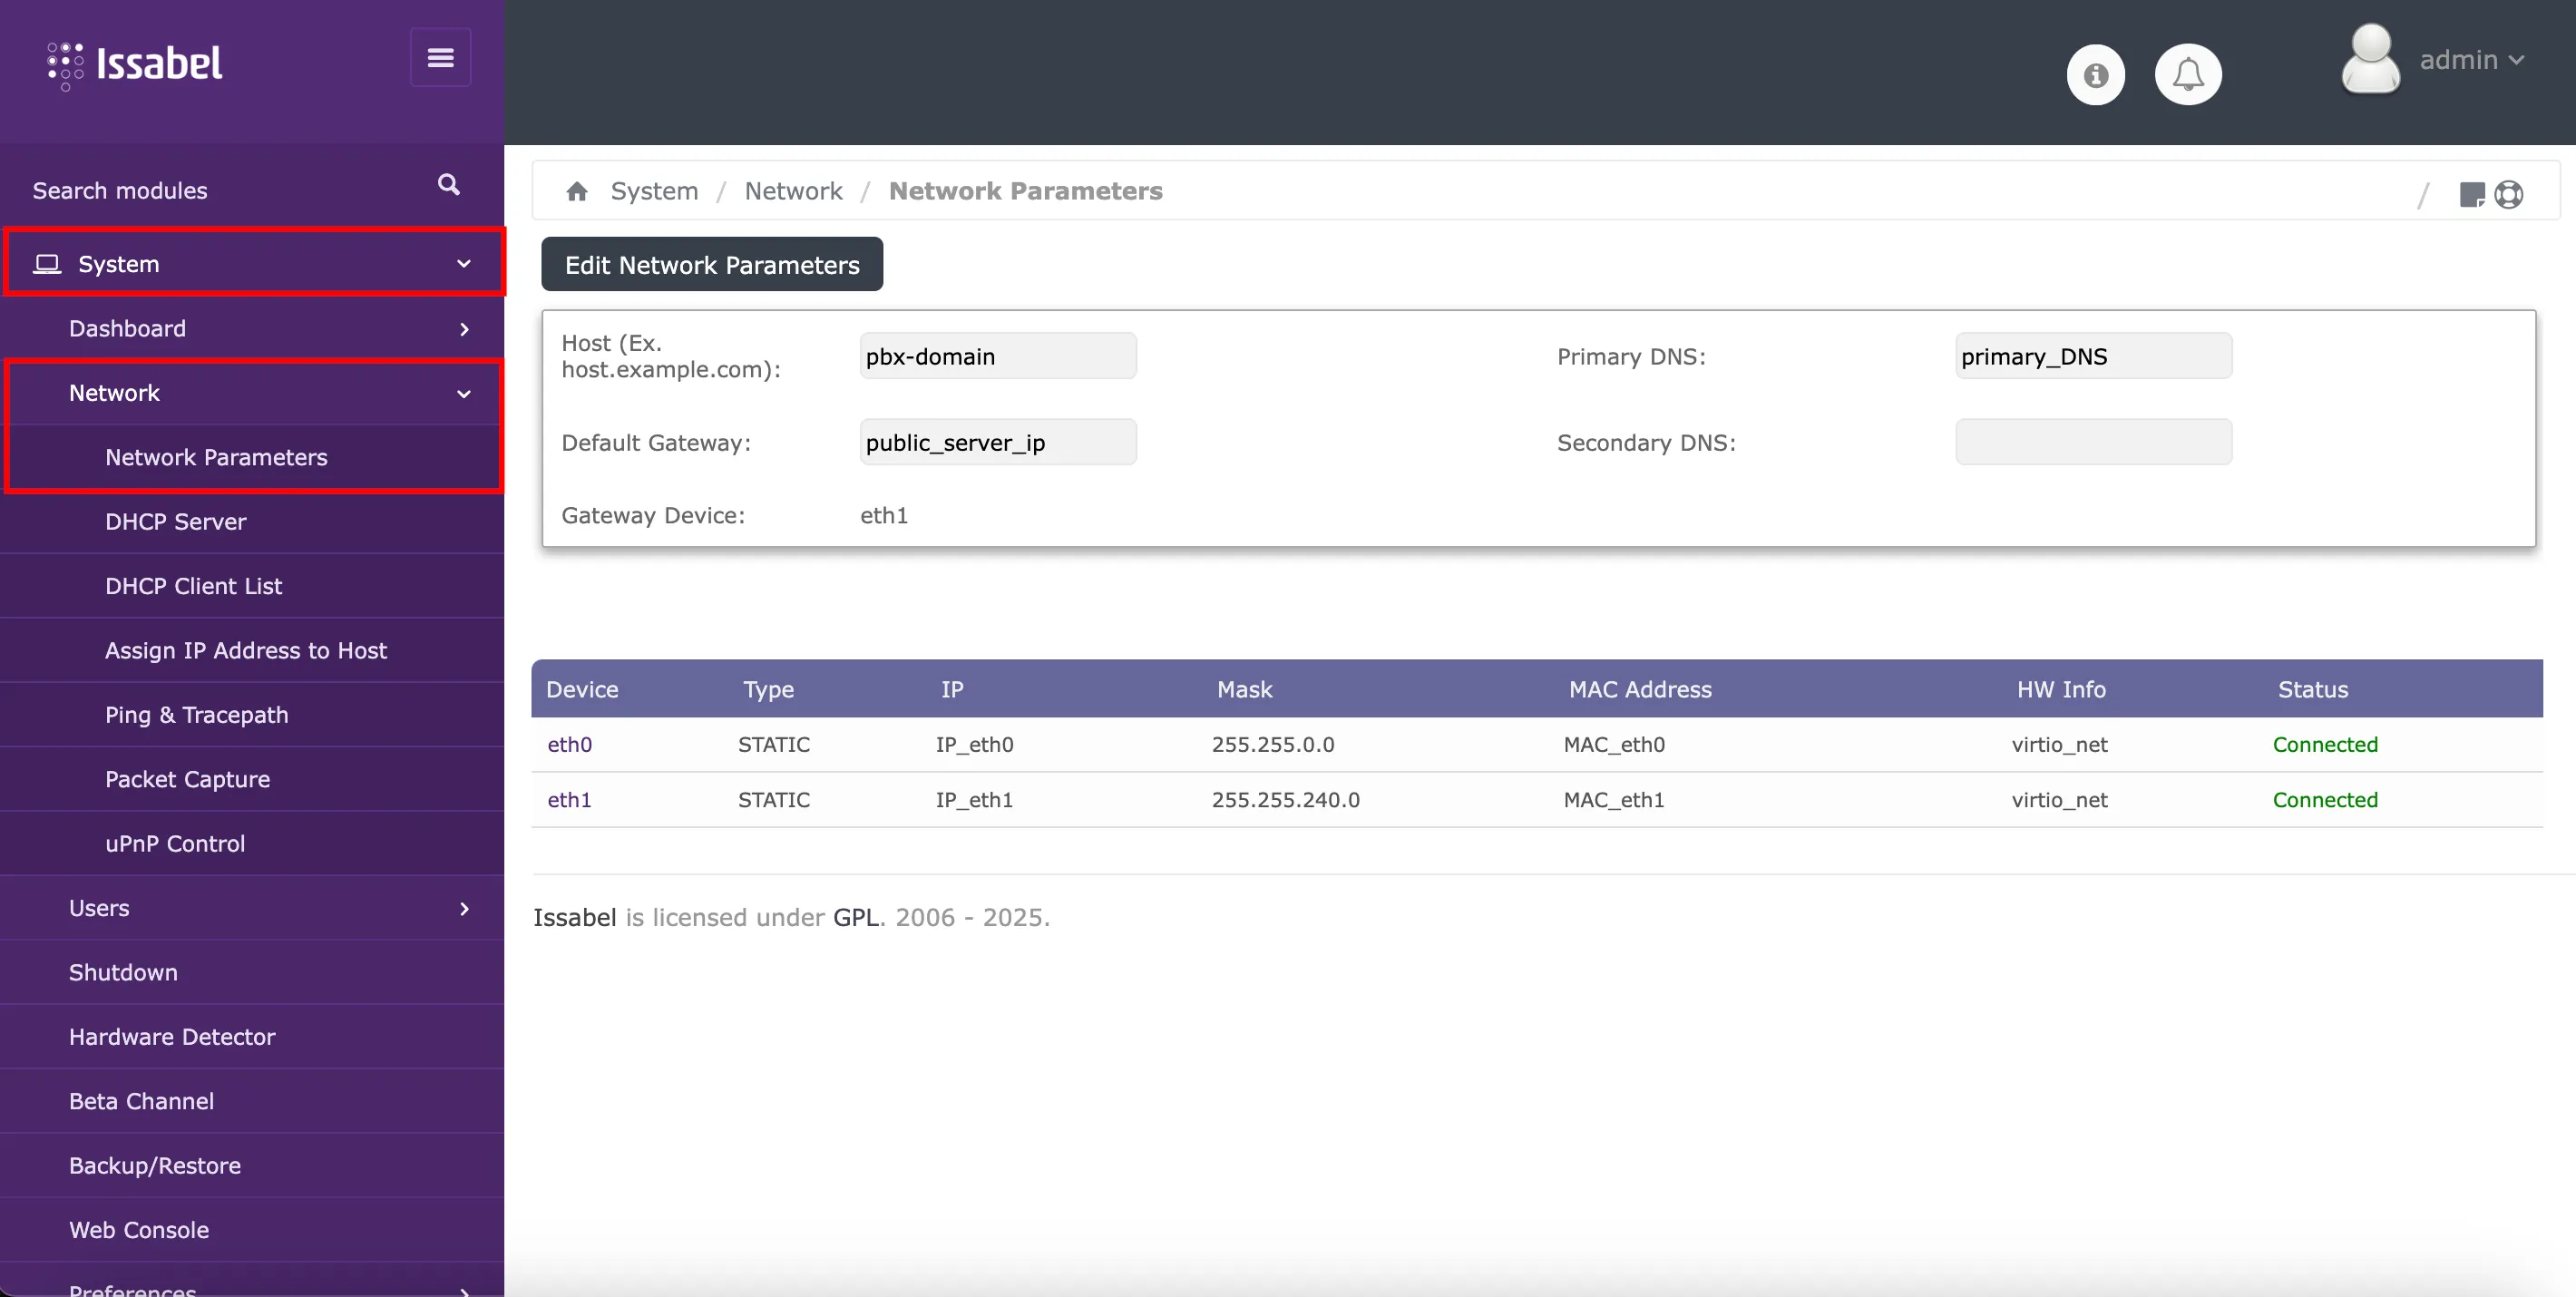Open Ping & Tracepath module
Image resolution: width=2576 pixels, height=1297 pixels.
pos(196,715)
